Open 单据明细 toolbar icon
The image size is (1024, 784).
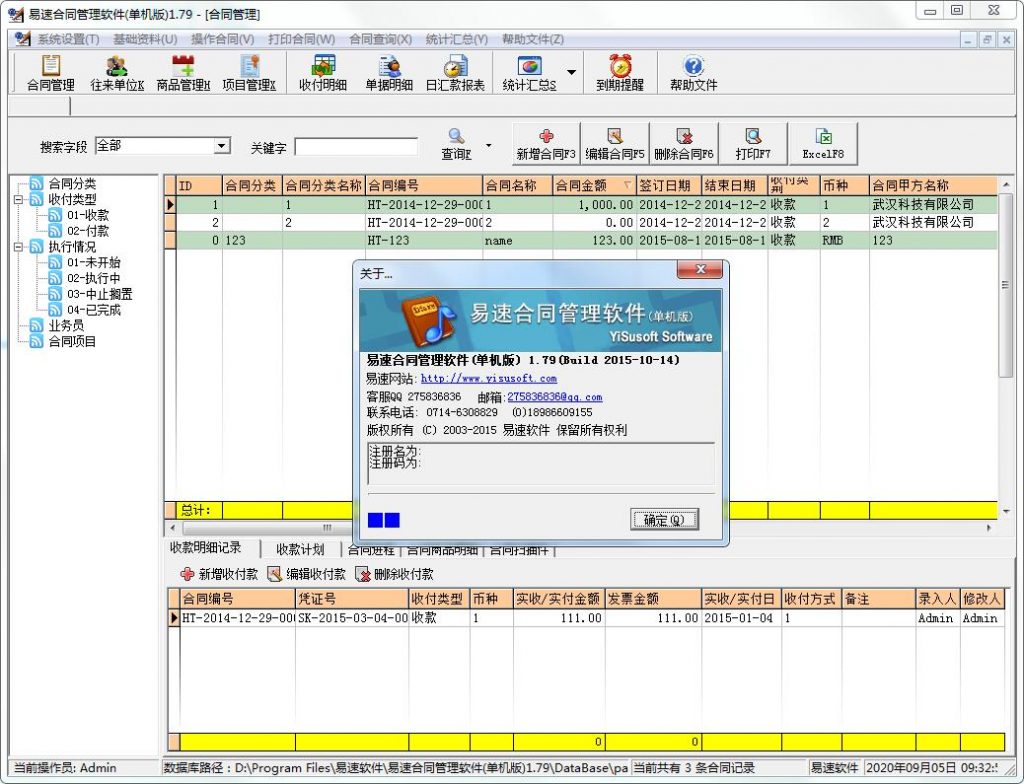coord(389,73)
